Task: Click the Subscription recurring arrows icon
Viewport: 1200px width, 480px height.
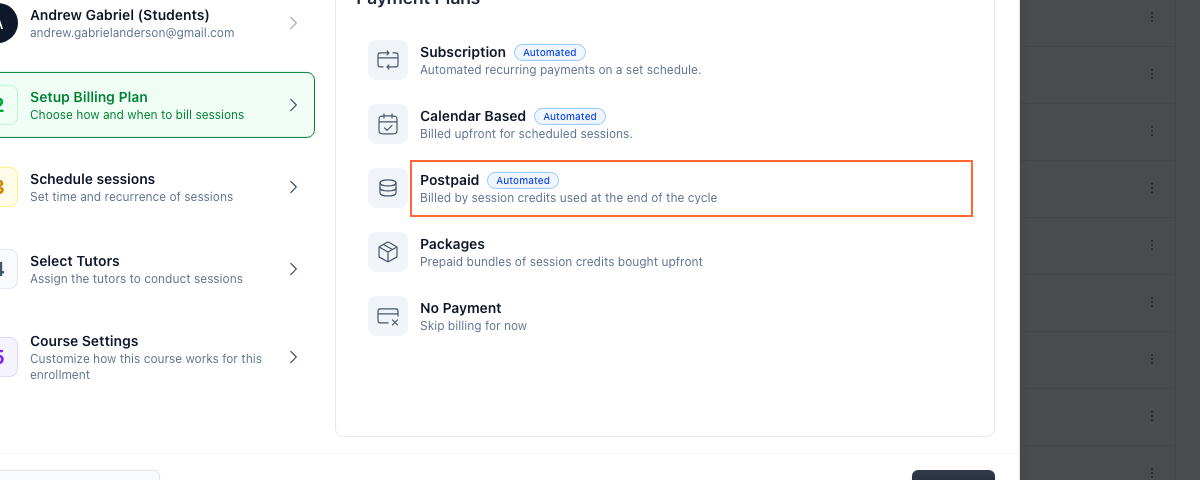Action: 388,60
